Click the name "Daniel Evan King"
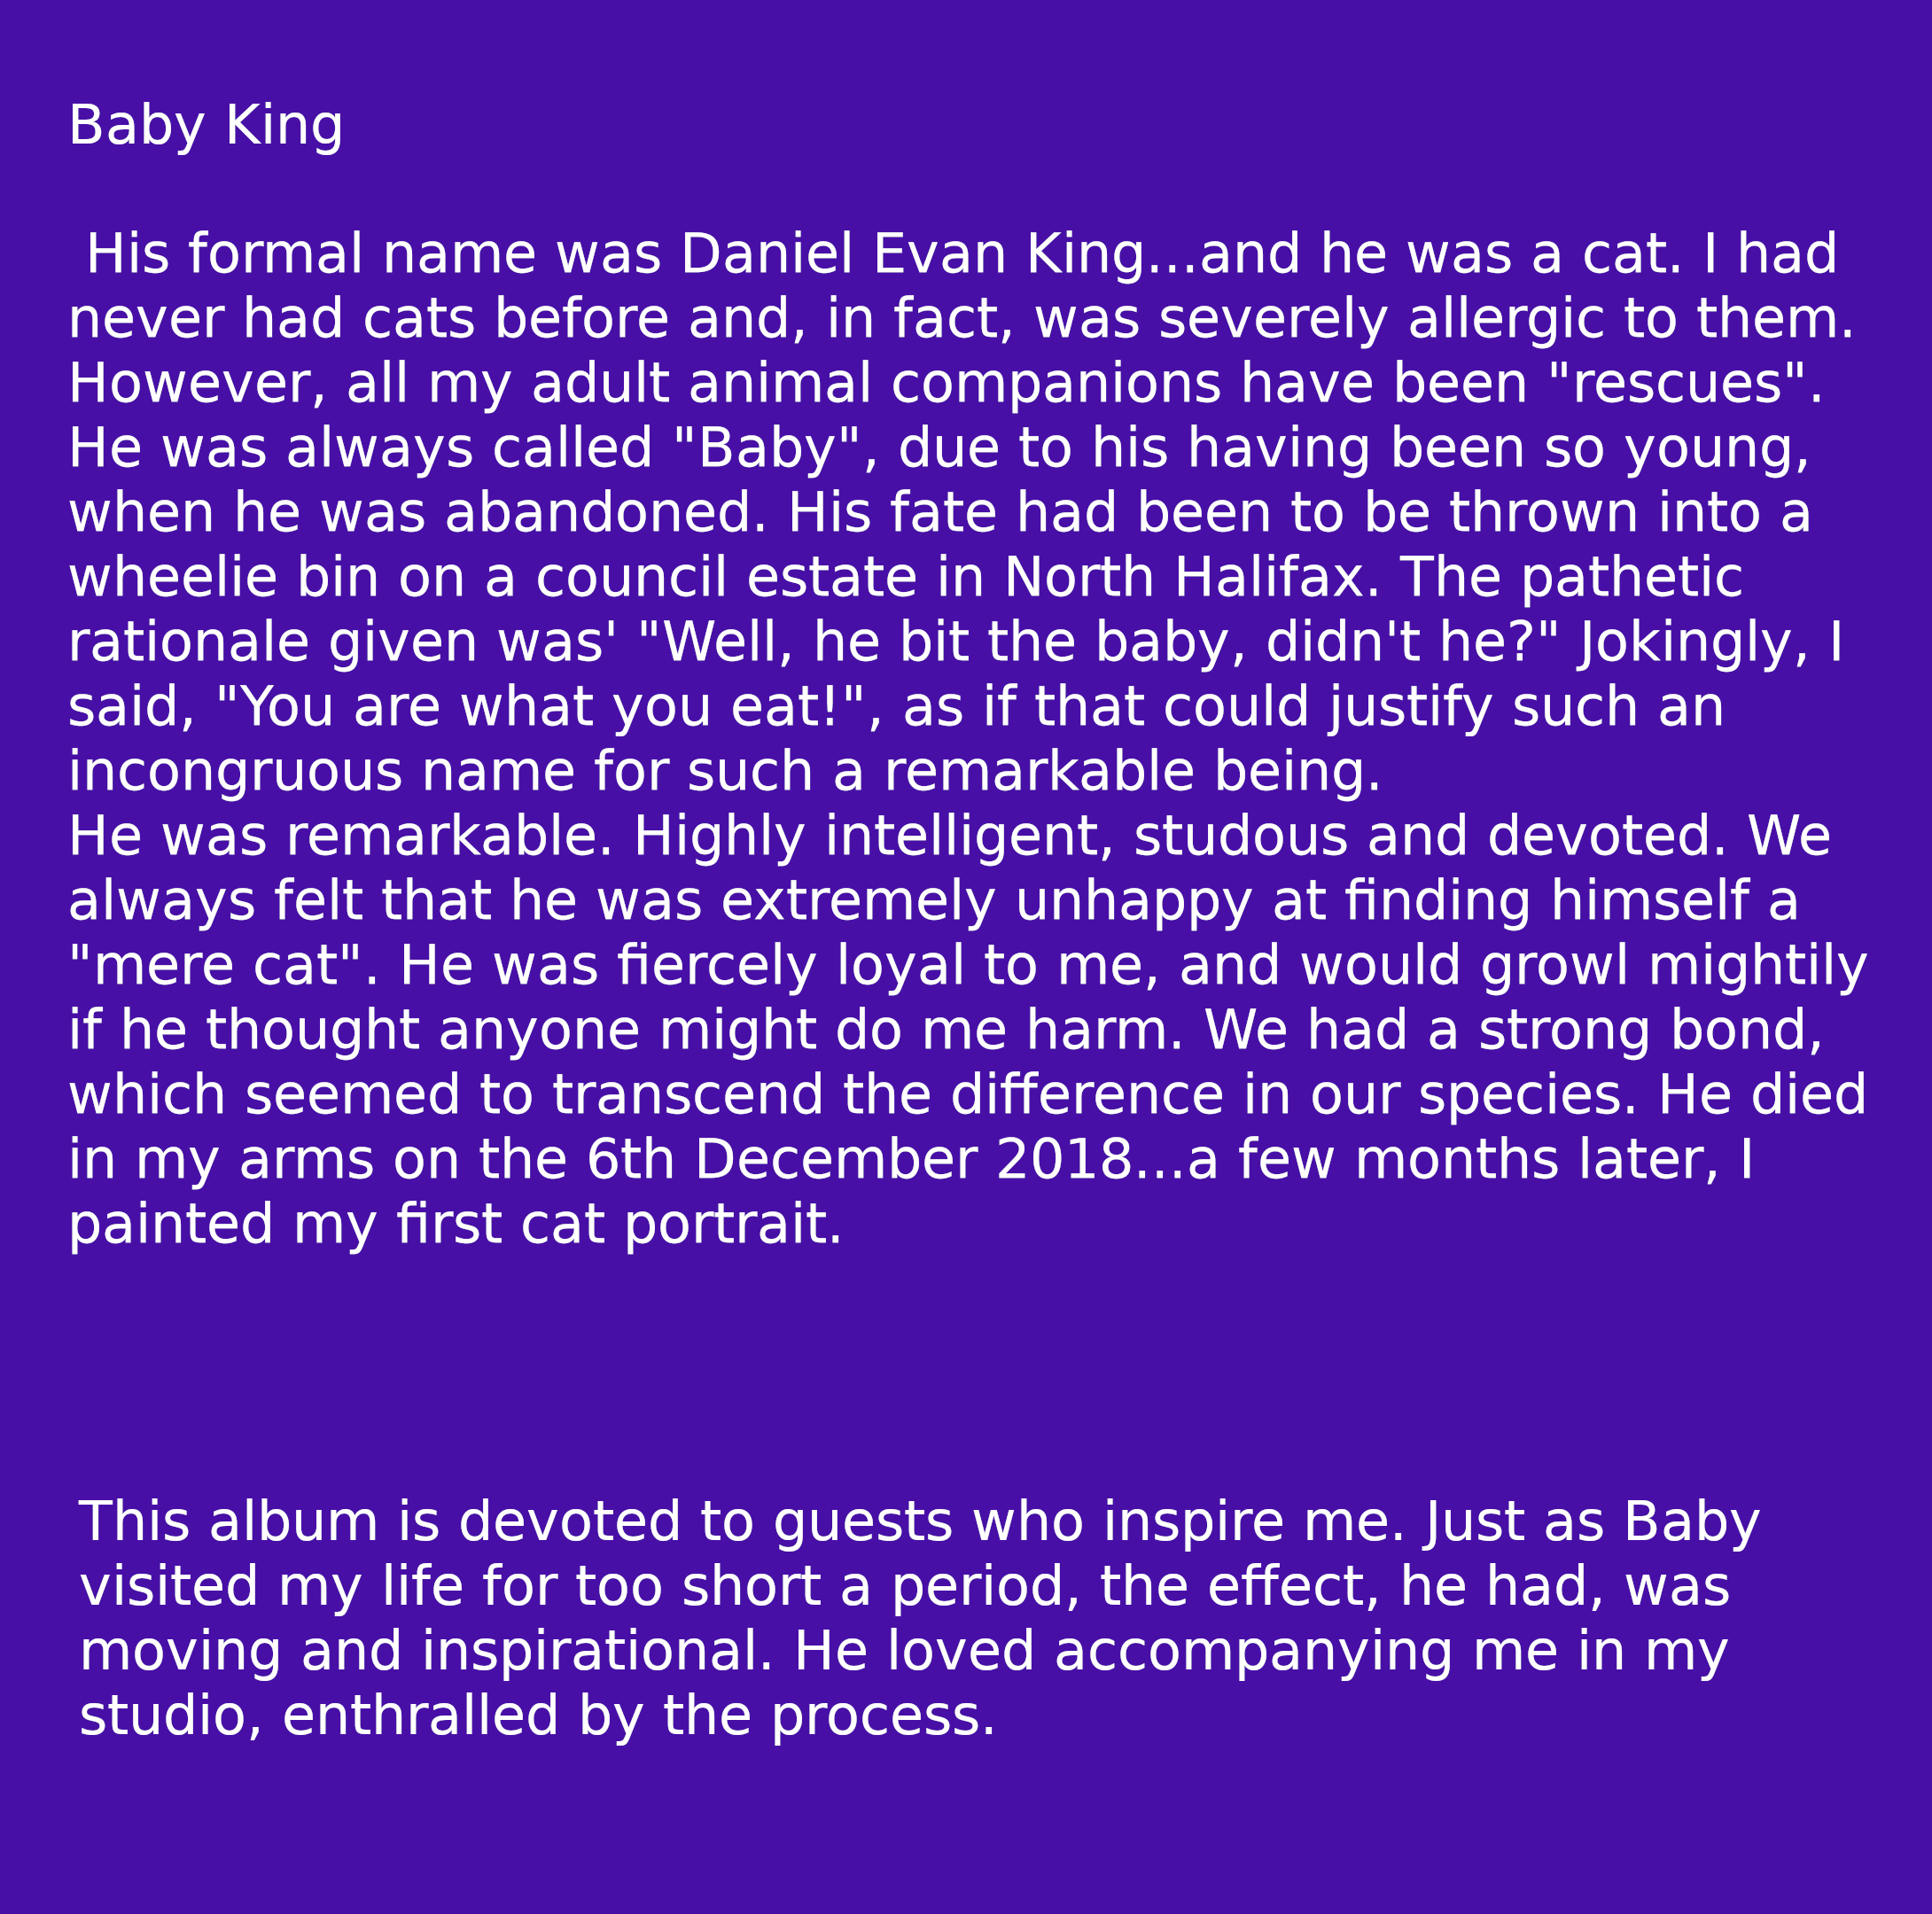The height and width of the screenshot is (1914, 1932). (x=911, y=255)
